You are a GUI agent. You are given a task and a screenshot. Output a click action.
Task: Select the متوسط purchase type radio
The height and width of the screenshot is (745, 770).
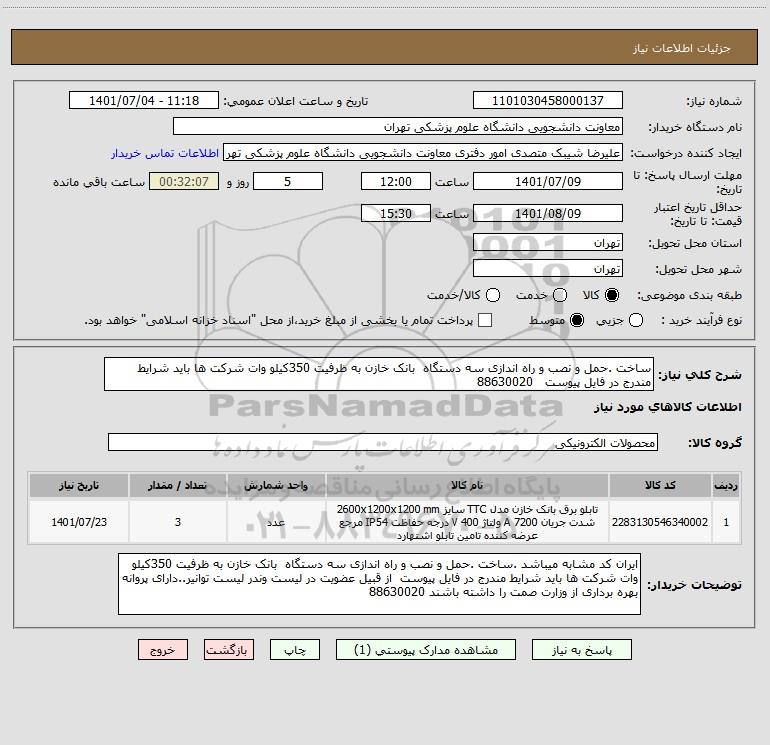coord(577,320)
